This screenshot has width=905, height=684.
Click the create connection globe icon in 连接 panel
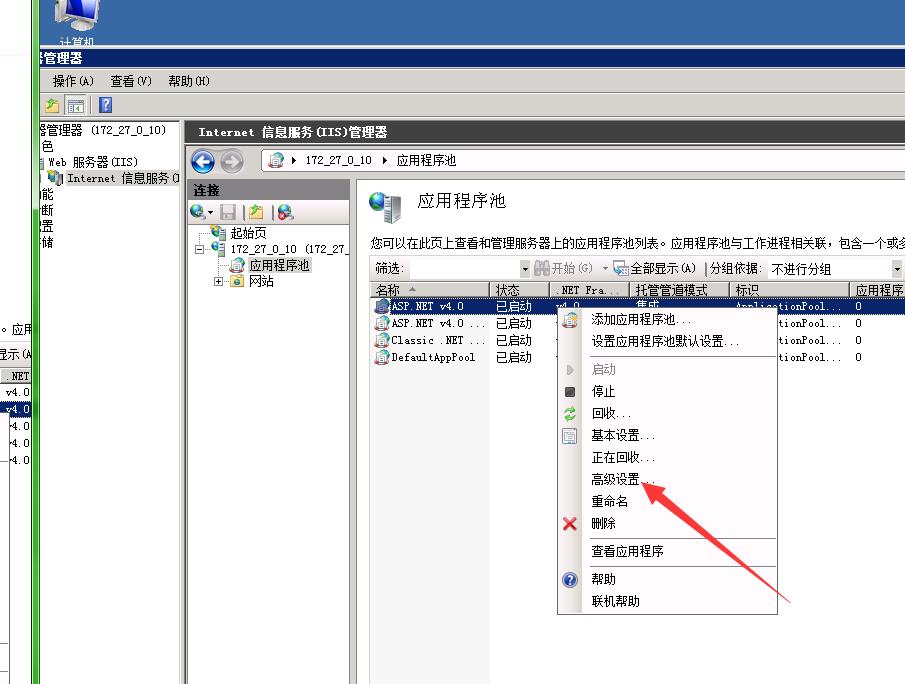pos(200,212)
